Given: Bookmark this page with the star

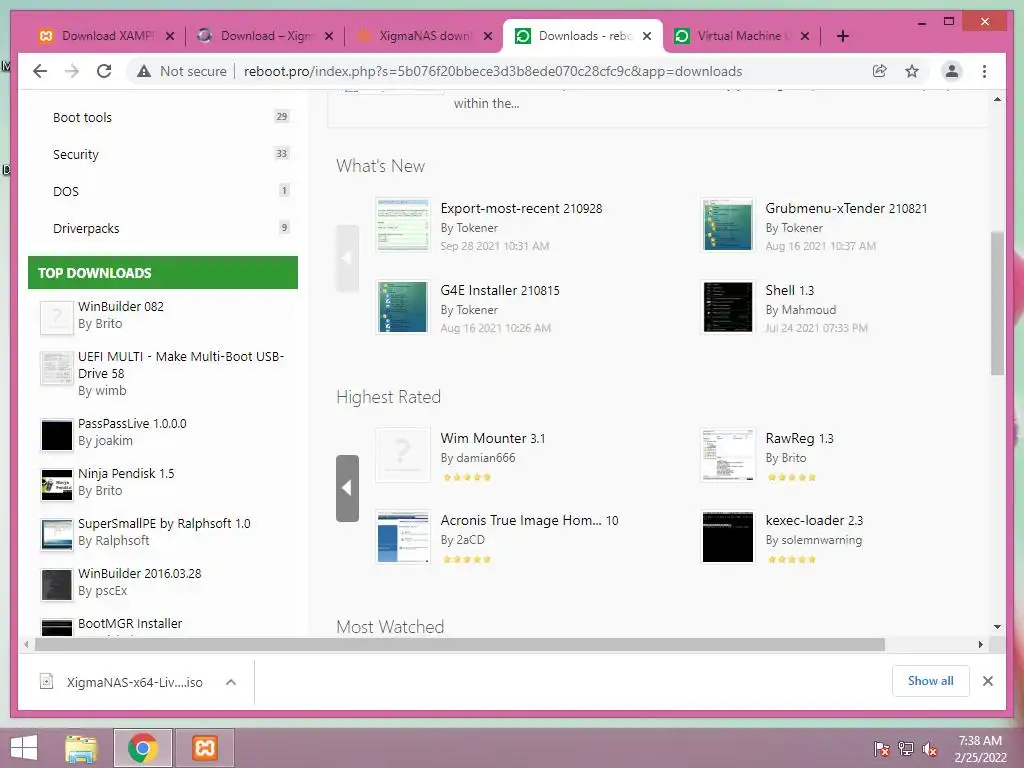Looking at the screenshot, I should (x=912, y=71).
